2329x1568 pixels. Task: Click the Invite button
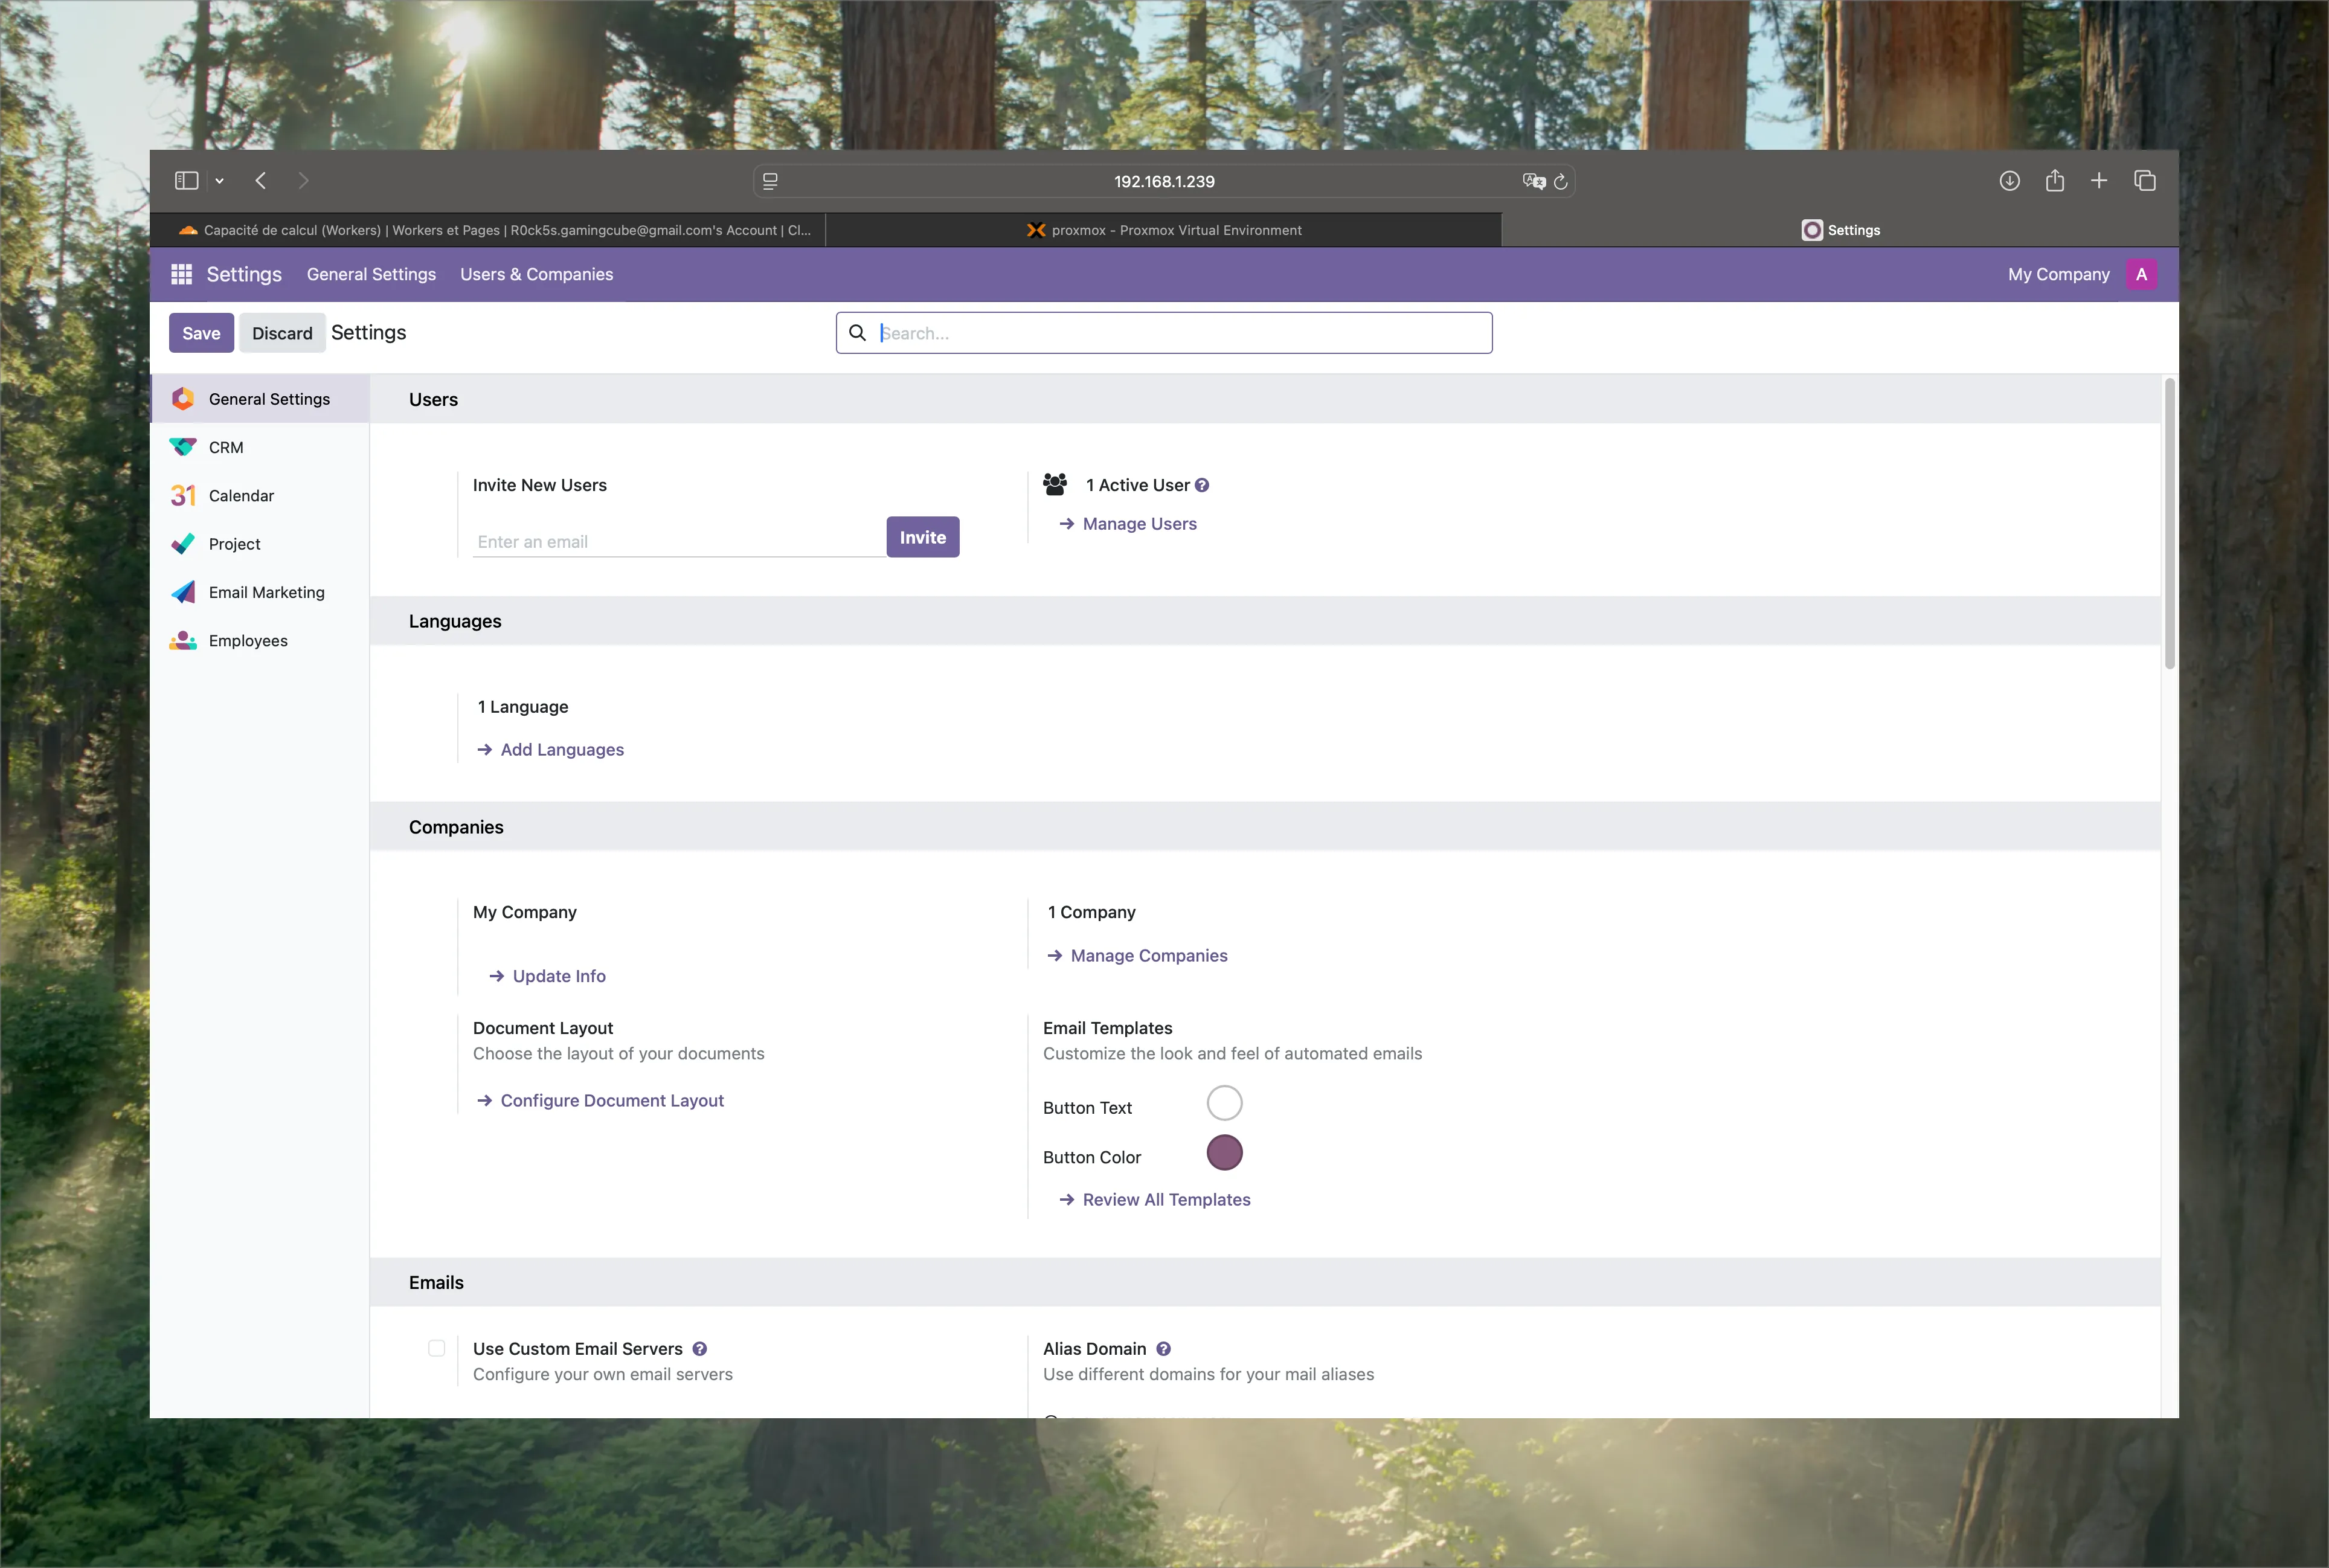[x=922, y=536]
